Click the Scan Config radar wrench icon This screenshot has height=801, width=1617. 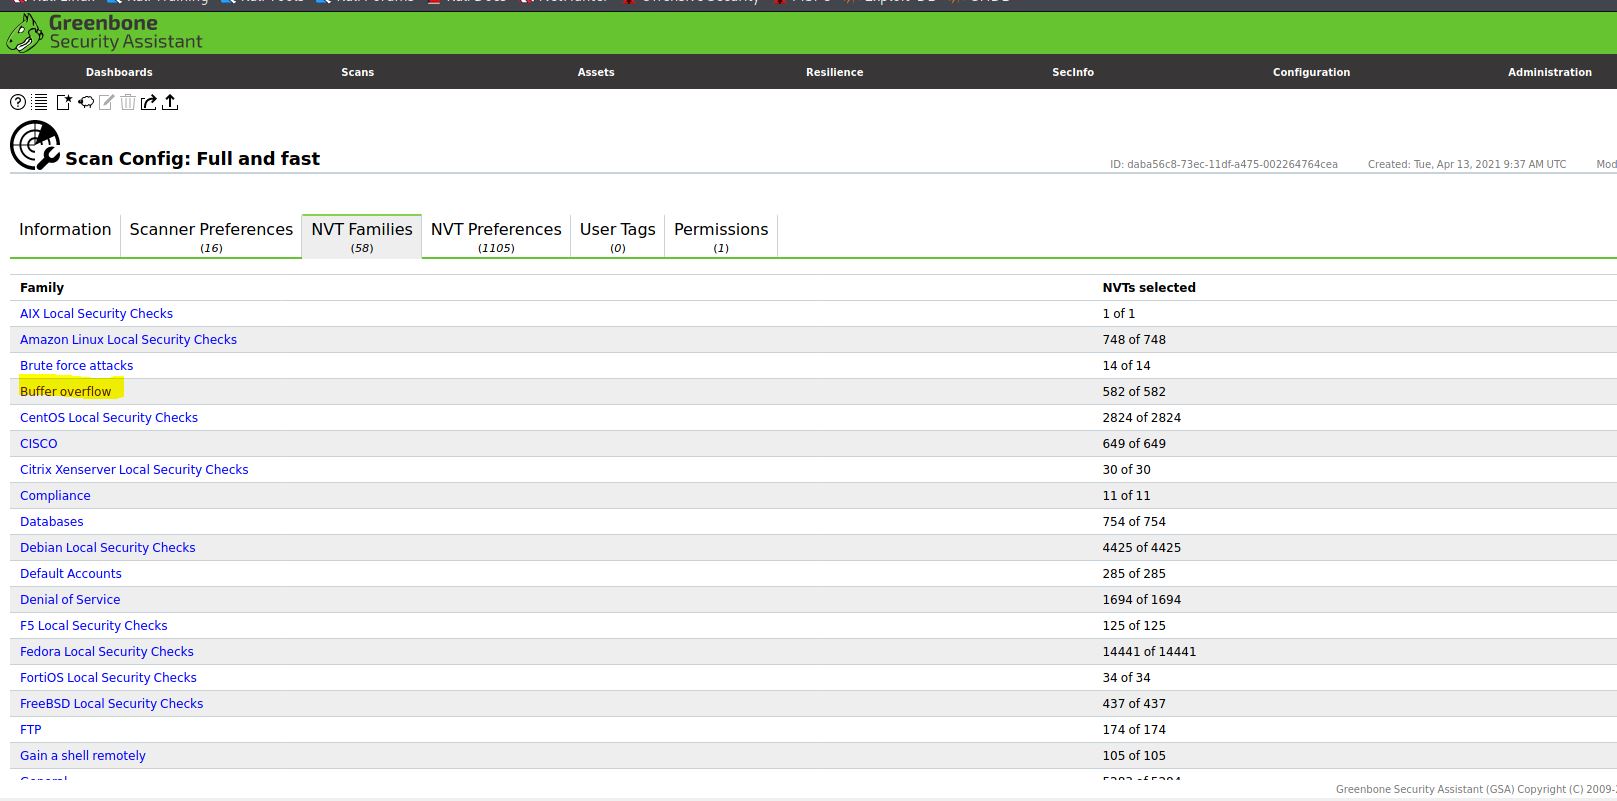(x=35, y=146)
